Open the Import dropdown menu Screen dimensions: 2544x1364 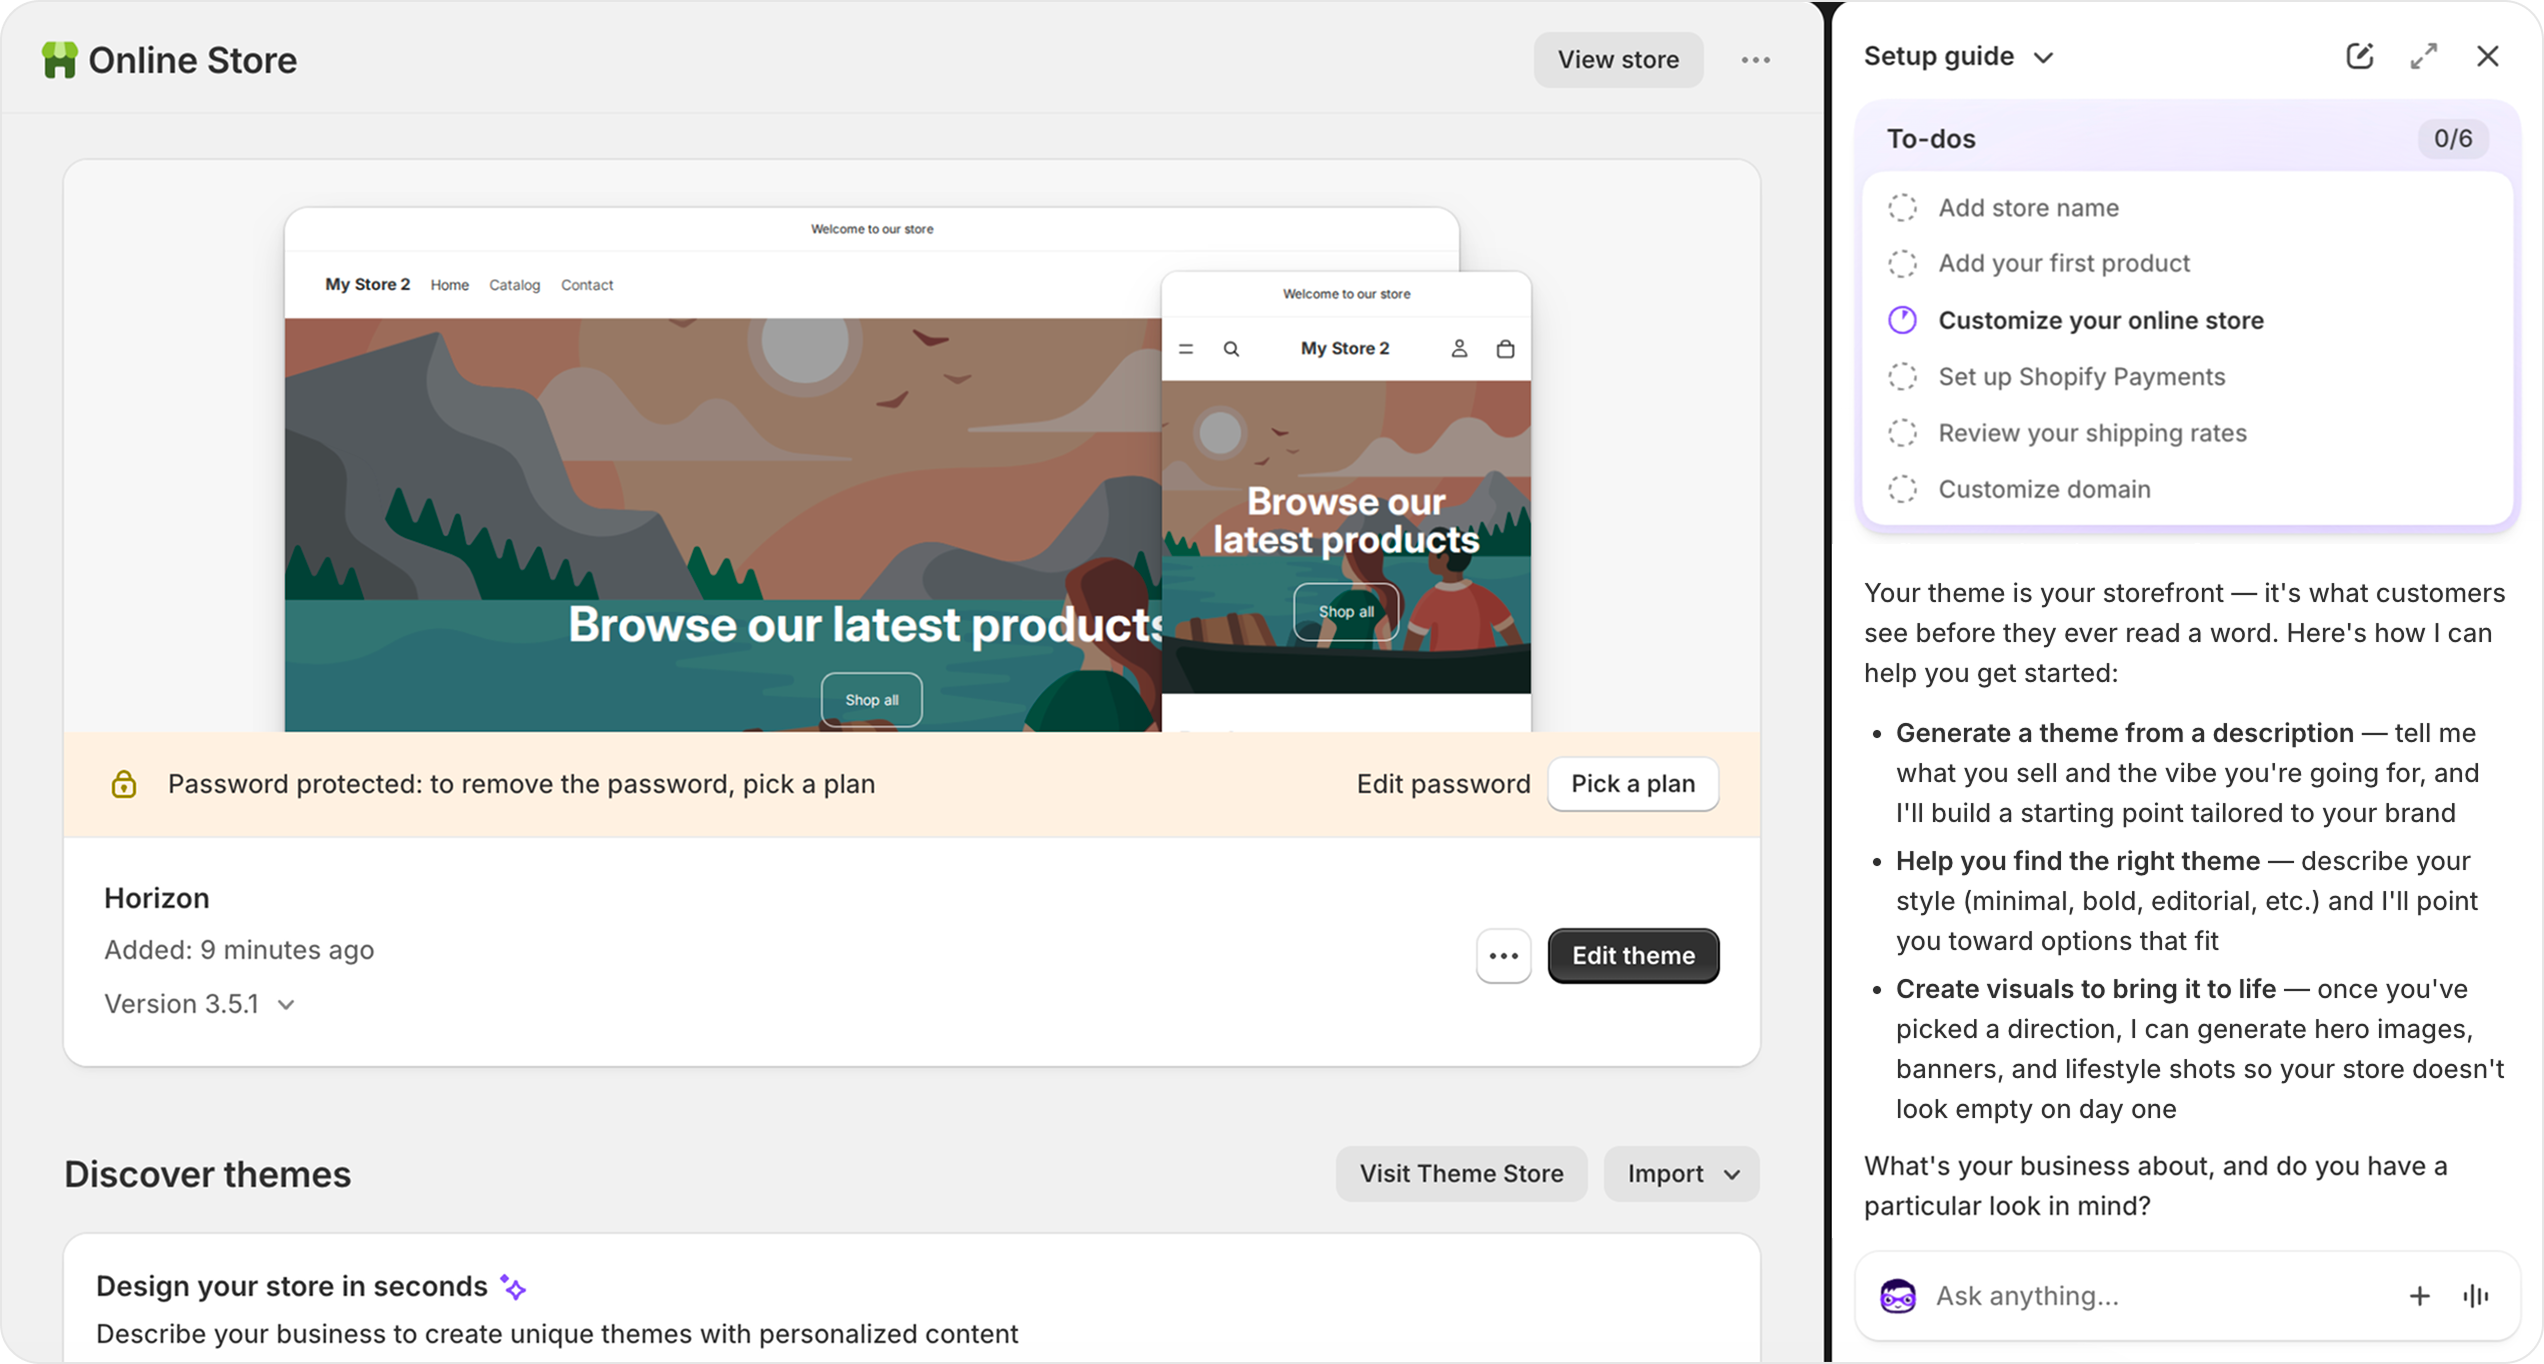point(1681,1174)
